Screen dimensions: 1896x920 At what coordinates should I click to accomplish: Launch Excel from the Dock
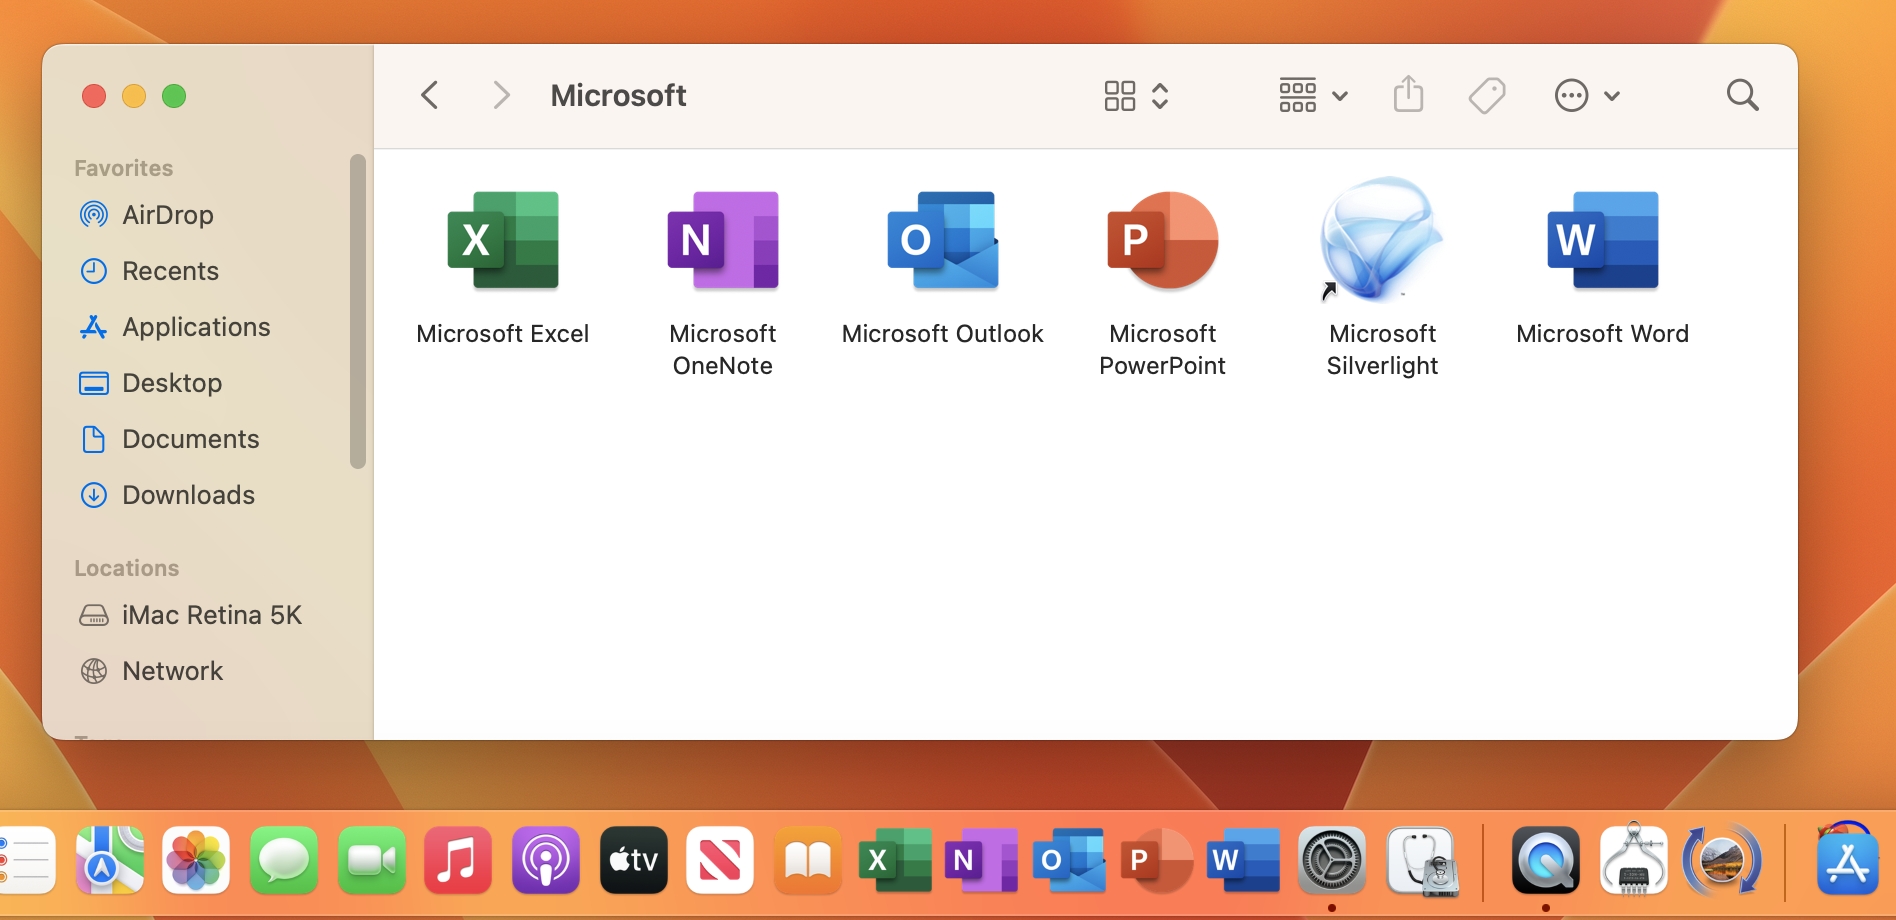pyautogui.click(x=896, y=860)
